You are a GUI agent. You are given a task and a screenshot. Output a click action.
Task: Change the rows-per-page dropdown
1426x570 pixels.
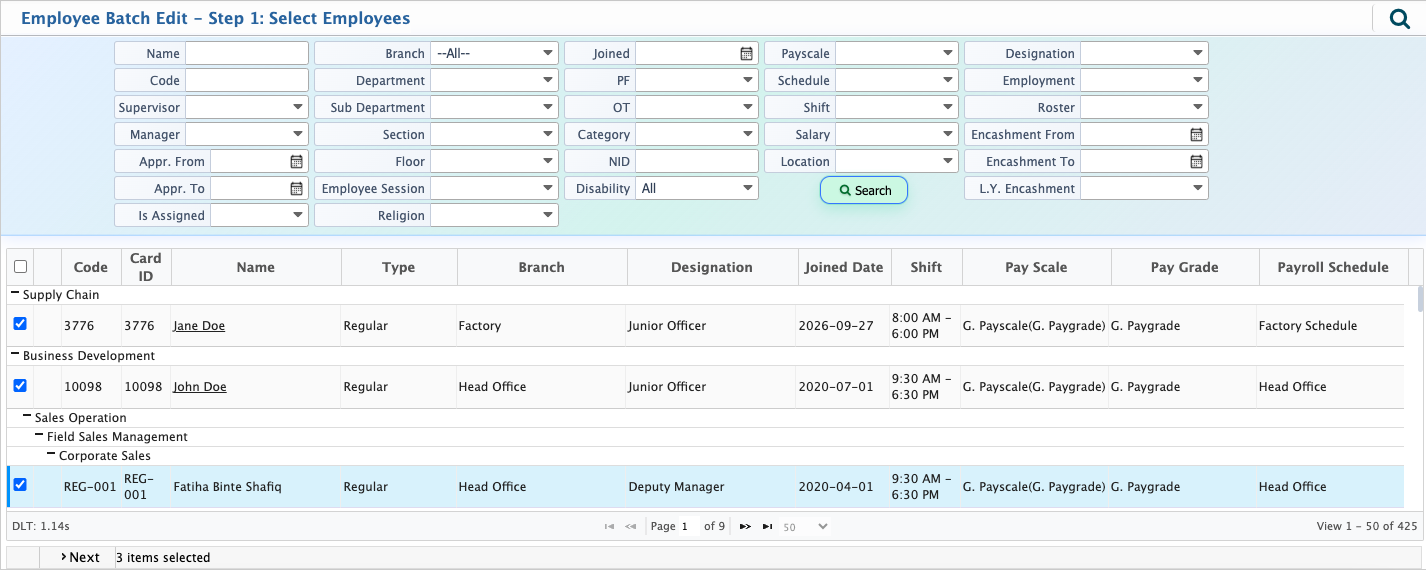[806, 526]
